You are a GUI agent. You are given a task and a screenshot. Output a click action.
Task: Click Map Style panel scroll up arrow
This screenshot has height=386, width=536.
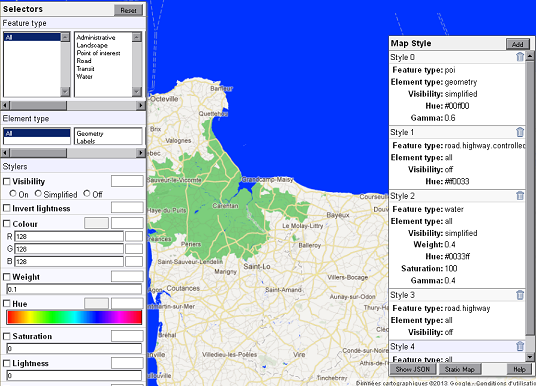click(530, 55)
